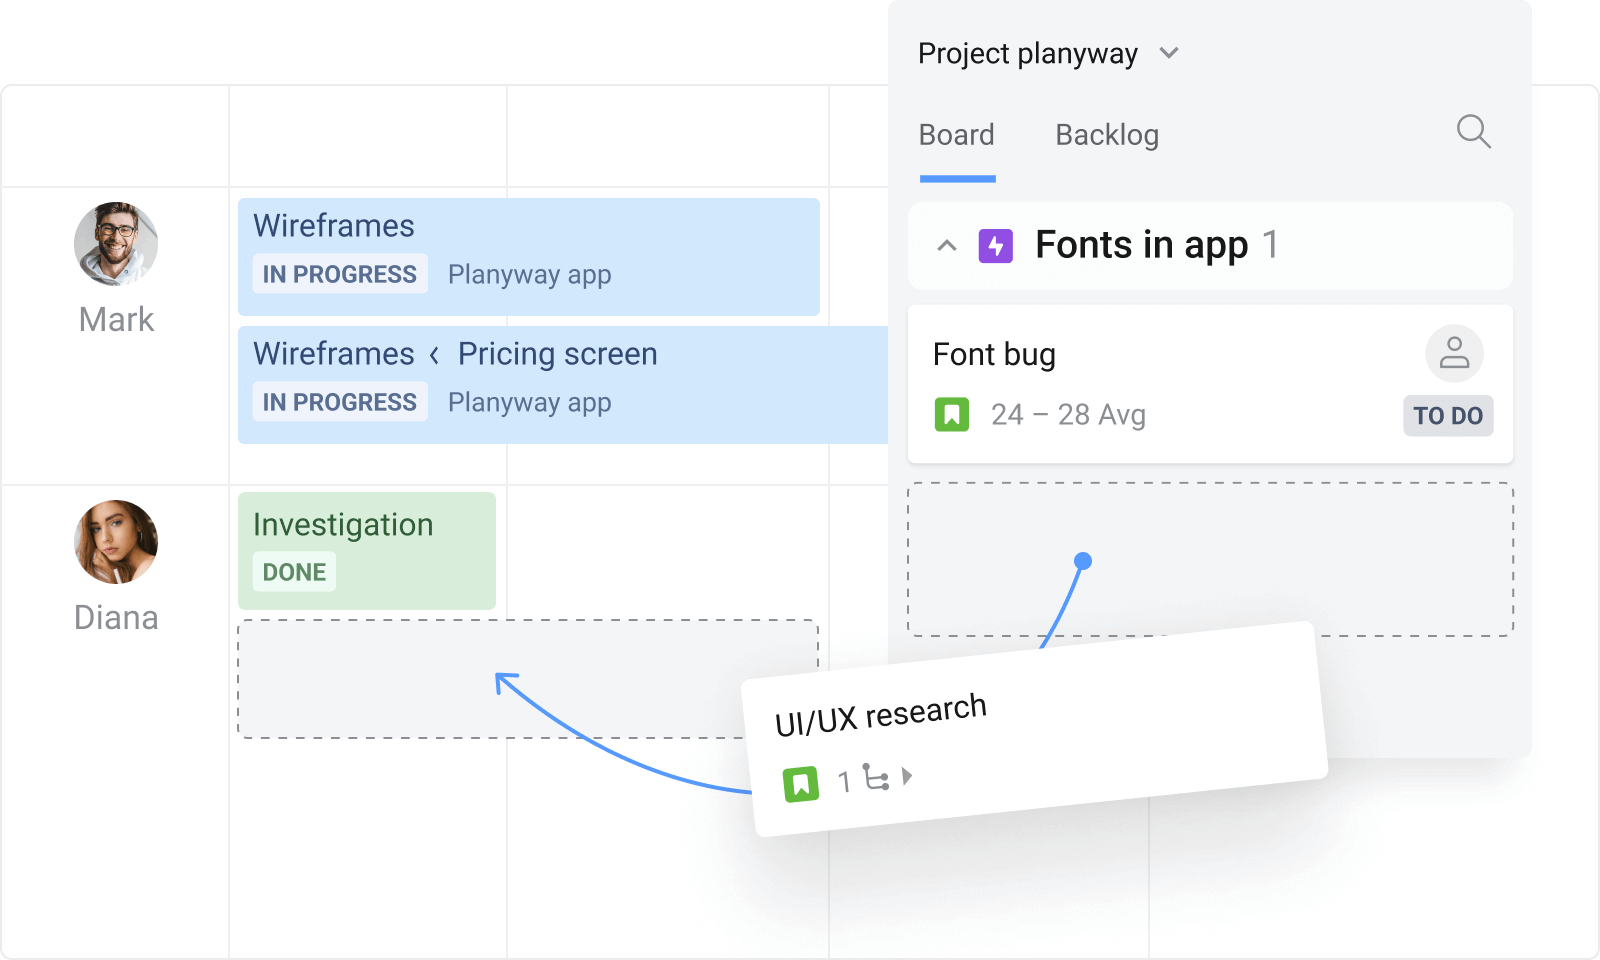Screen dimensions: 1600x960
Task: Open Mark's avatar picture
Action: click(x=115, y=243)
